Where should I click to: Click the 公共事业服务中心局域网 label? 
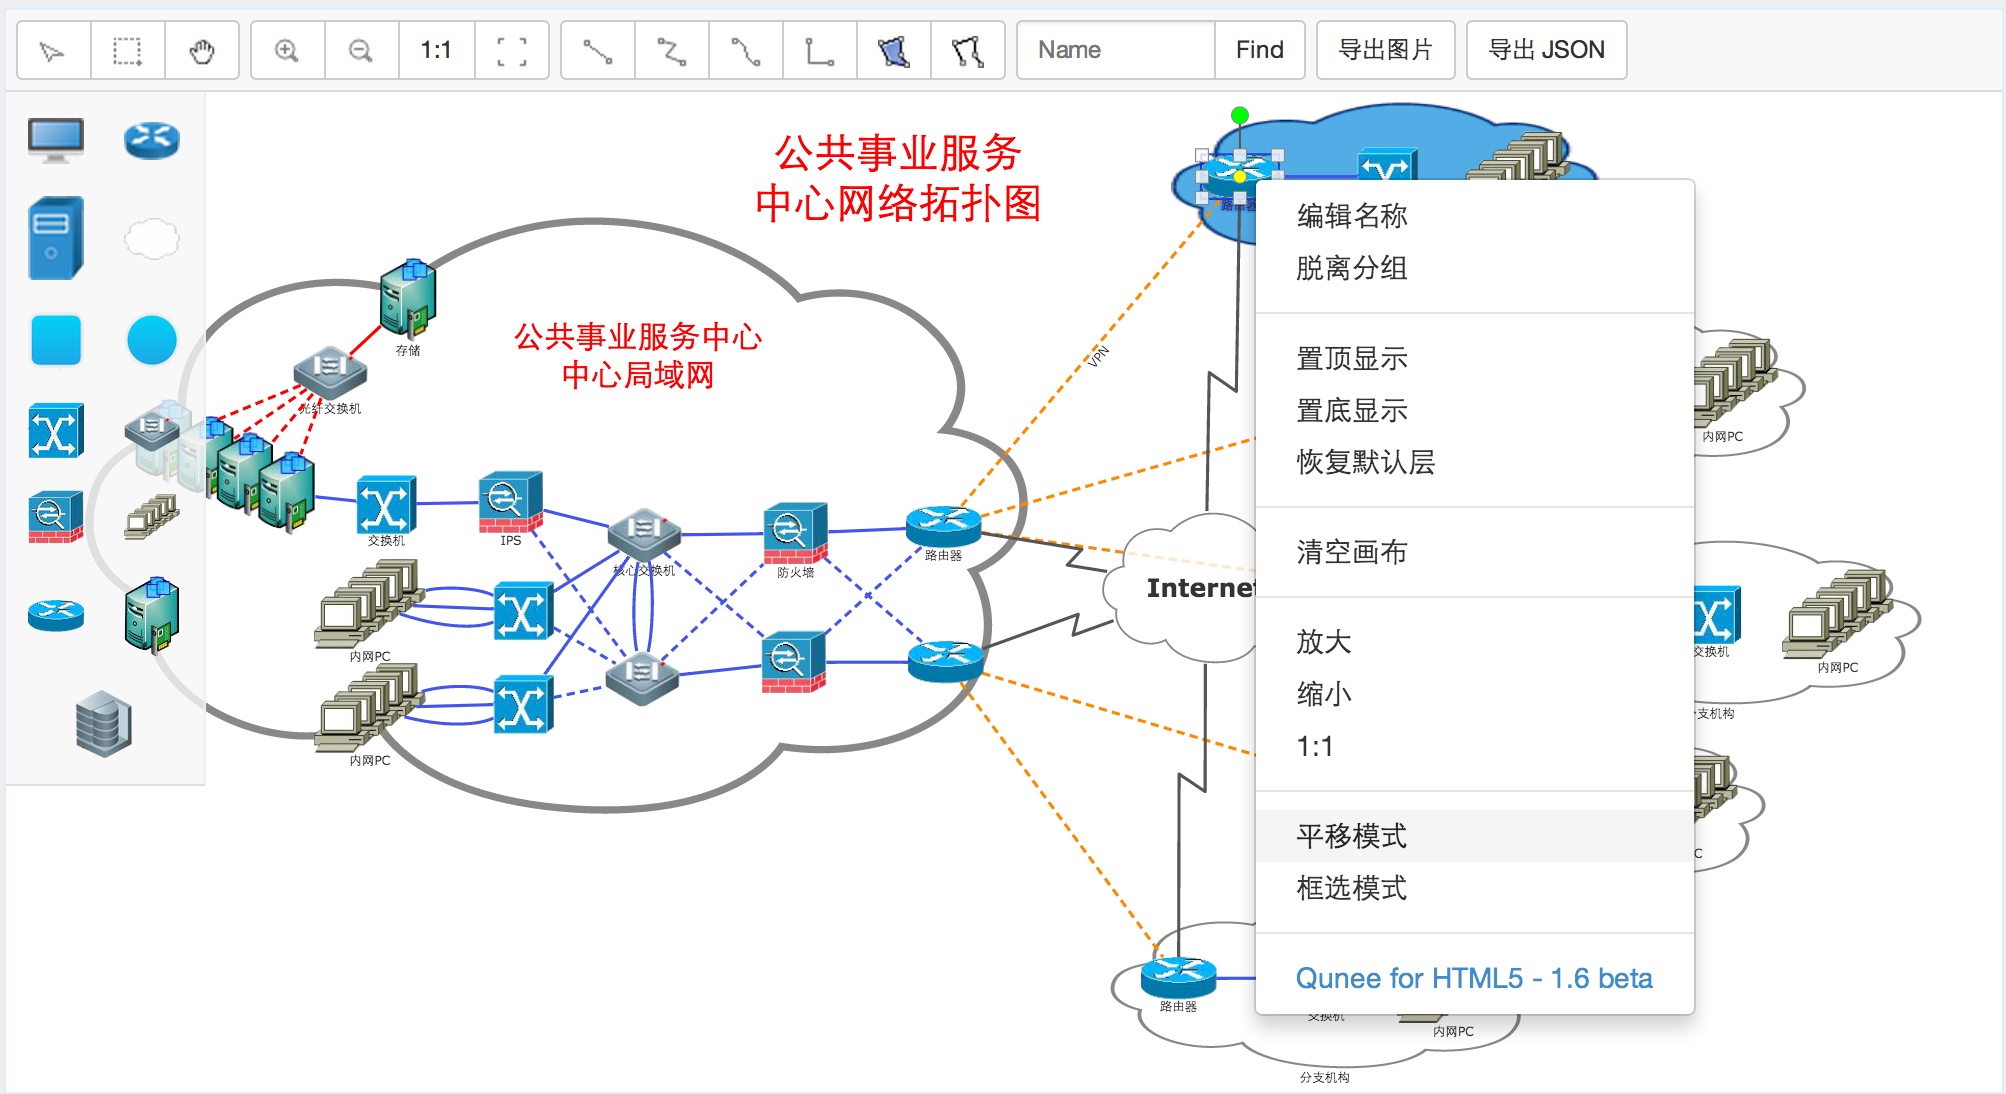coord(638,355)
